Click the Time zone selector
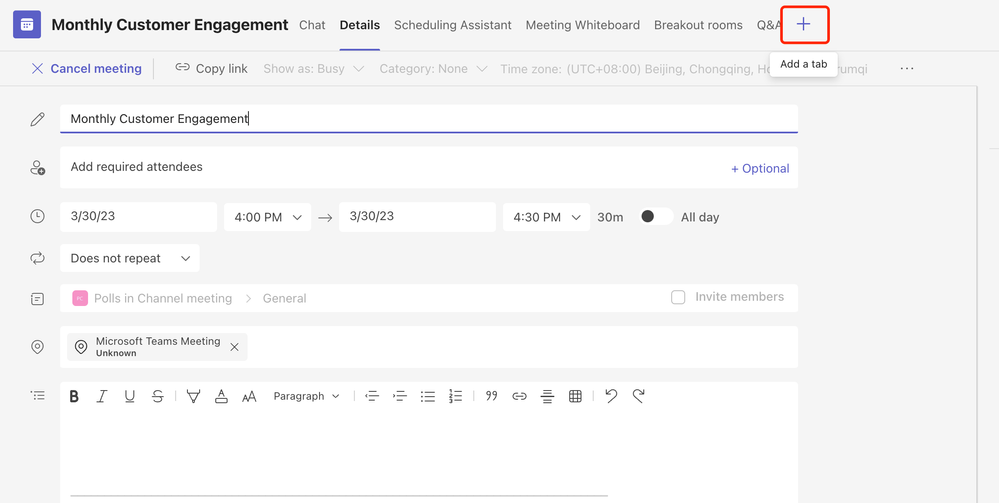Viewport: 999px width, 503px height. 683,68
